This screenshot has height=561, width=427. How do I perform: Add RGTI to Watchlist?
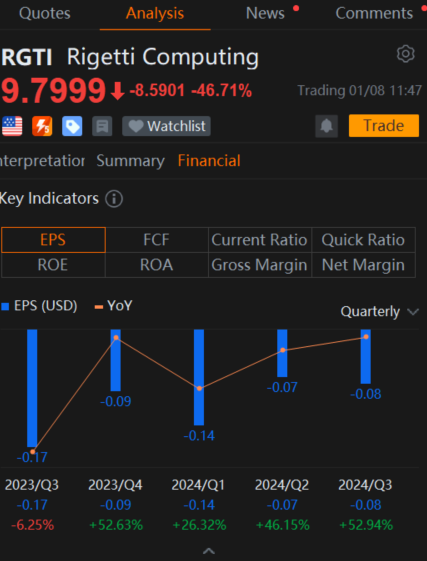[x=166, y=126]
